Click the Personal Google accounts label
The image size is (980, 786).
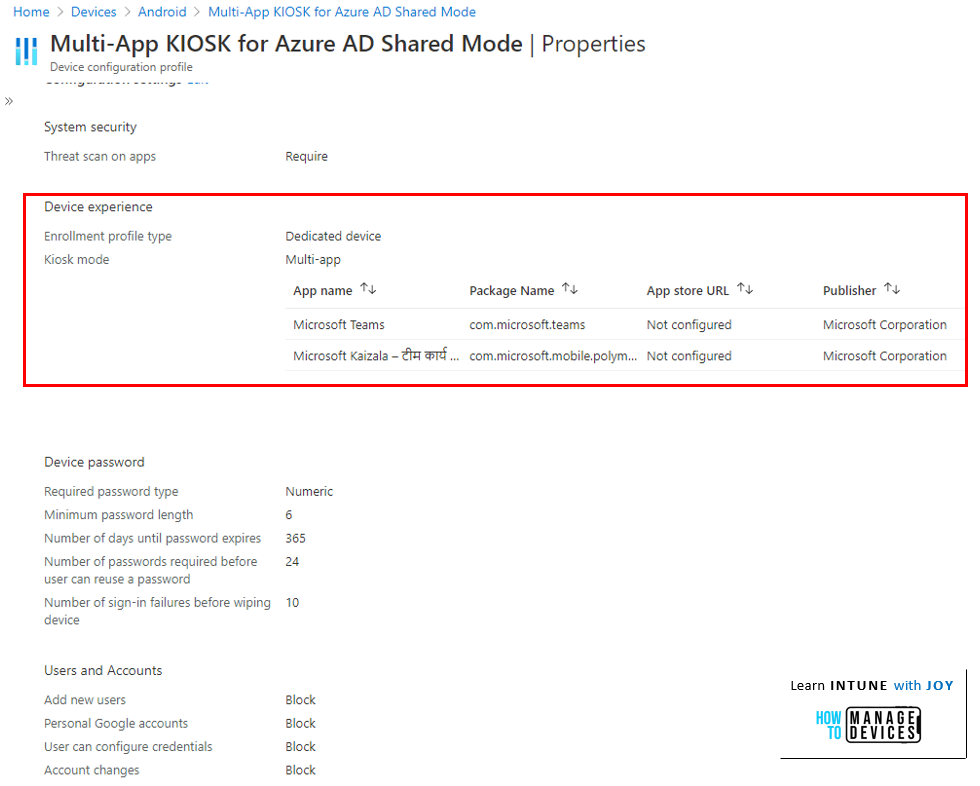click(x=116, y=724)
